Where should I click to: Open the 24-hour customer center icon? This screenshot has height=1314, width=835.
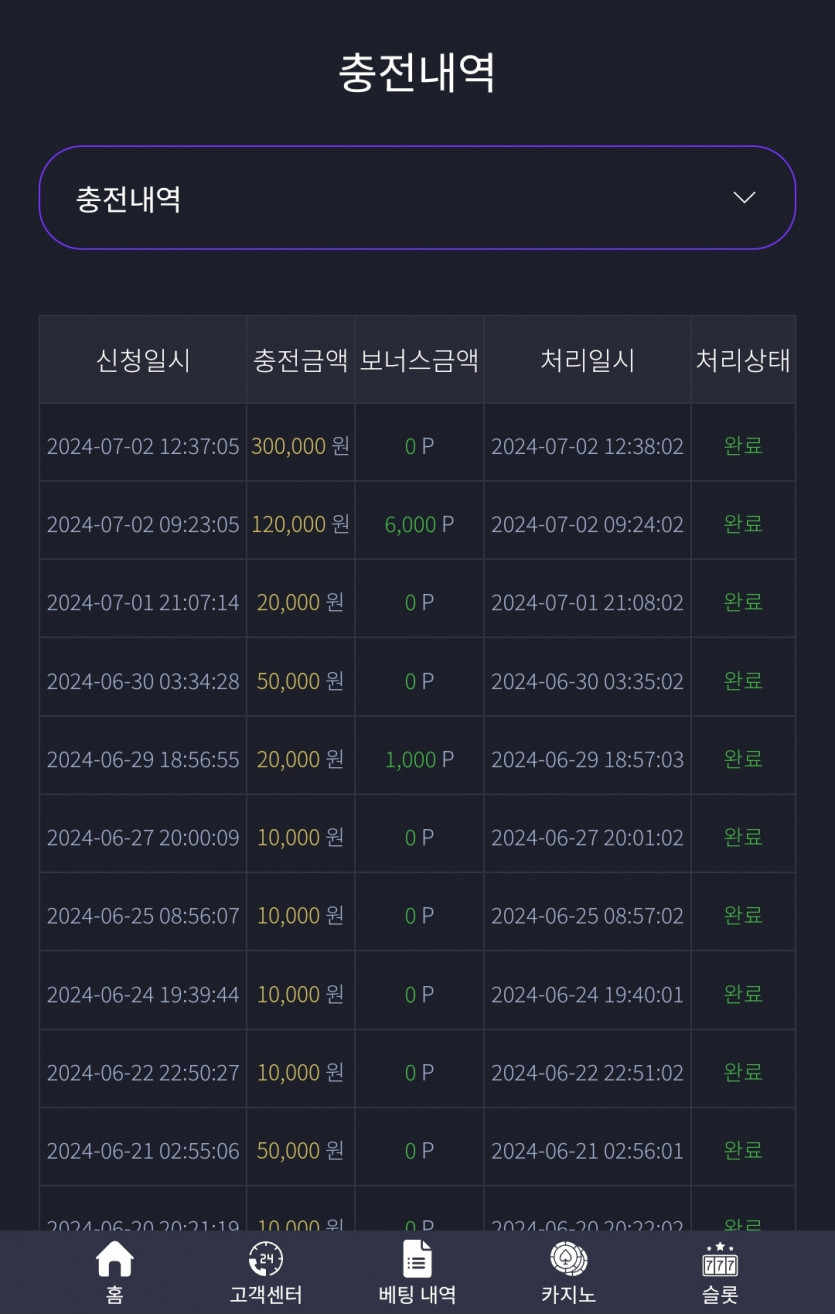(x=266, y=1259)
